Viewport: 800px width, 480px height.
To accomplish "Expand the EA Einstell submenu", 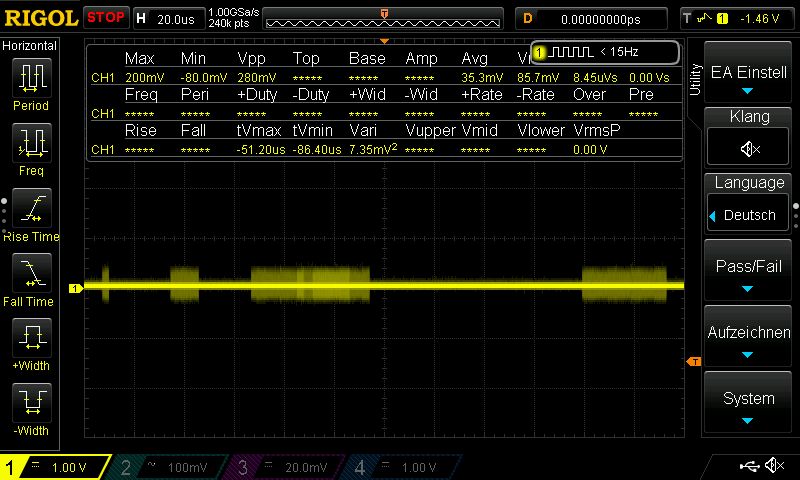I will [x=749, y=78].
